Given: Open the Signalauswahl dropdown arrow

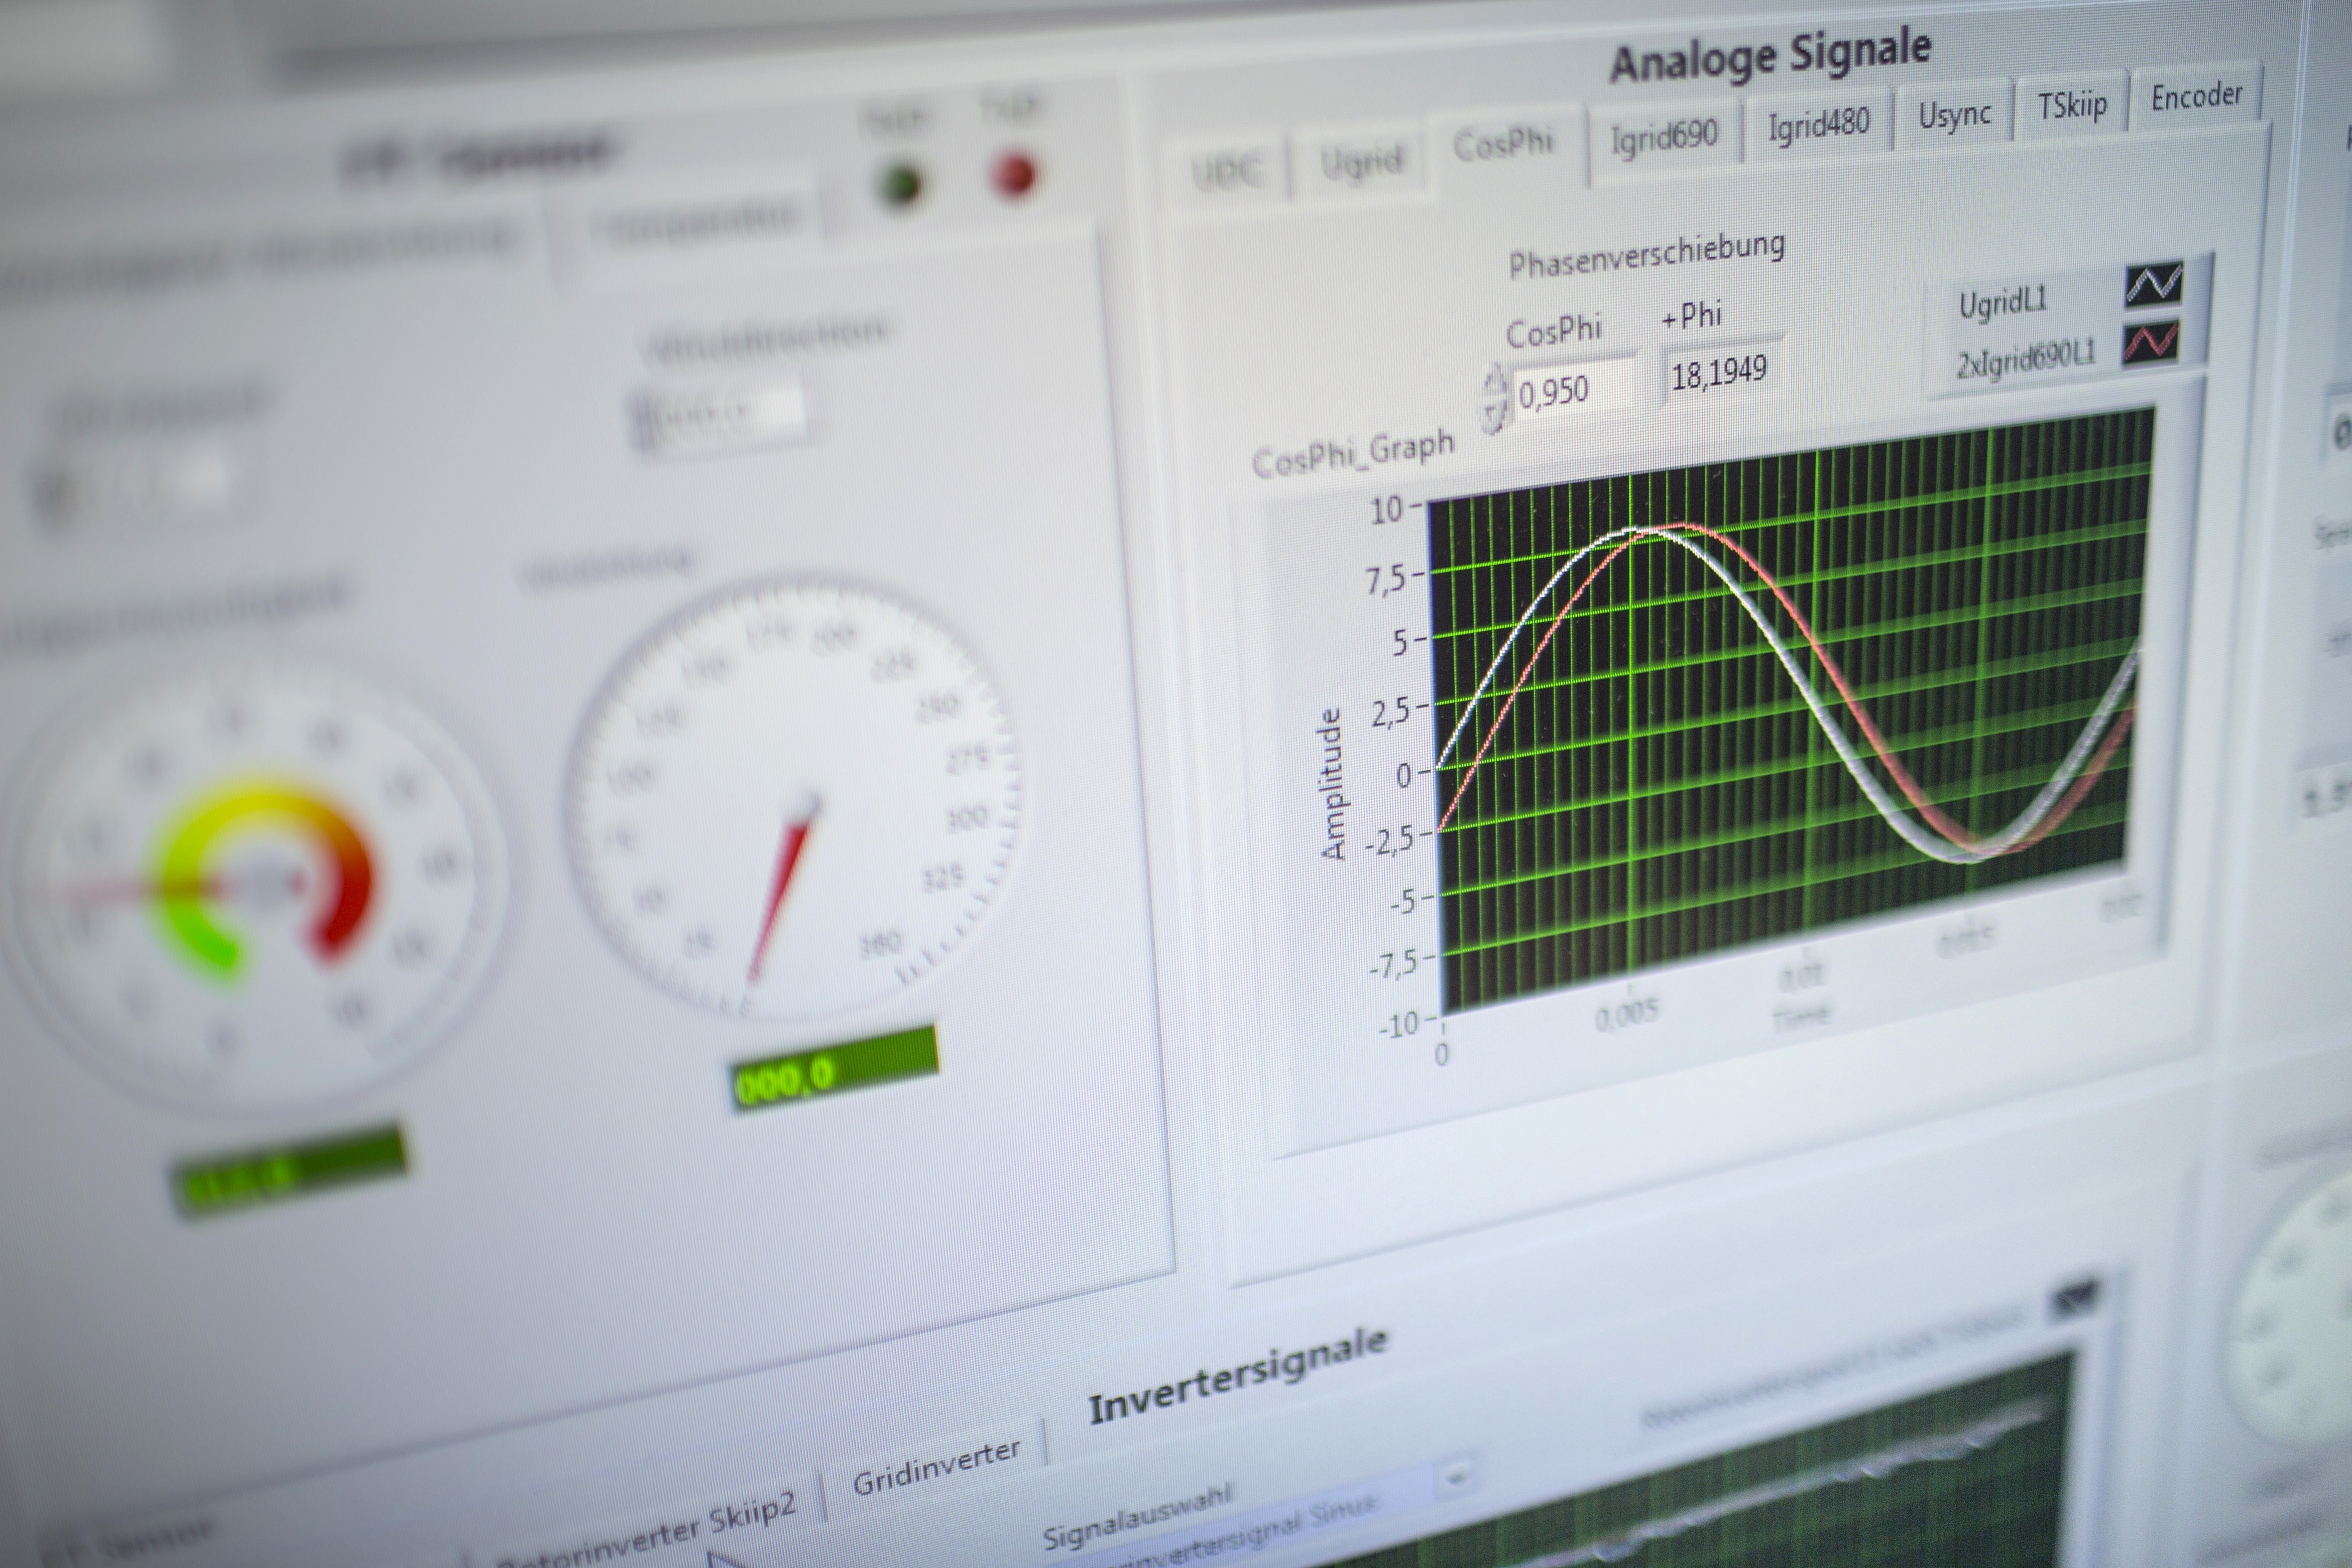Looking at the screenshot, I should pos(1457,1476).
